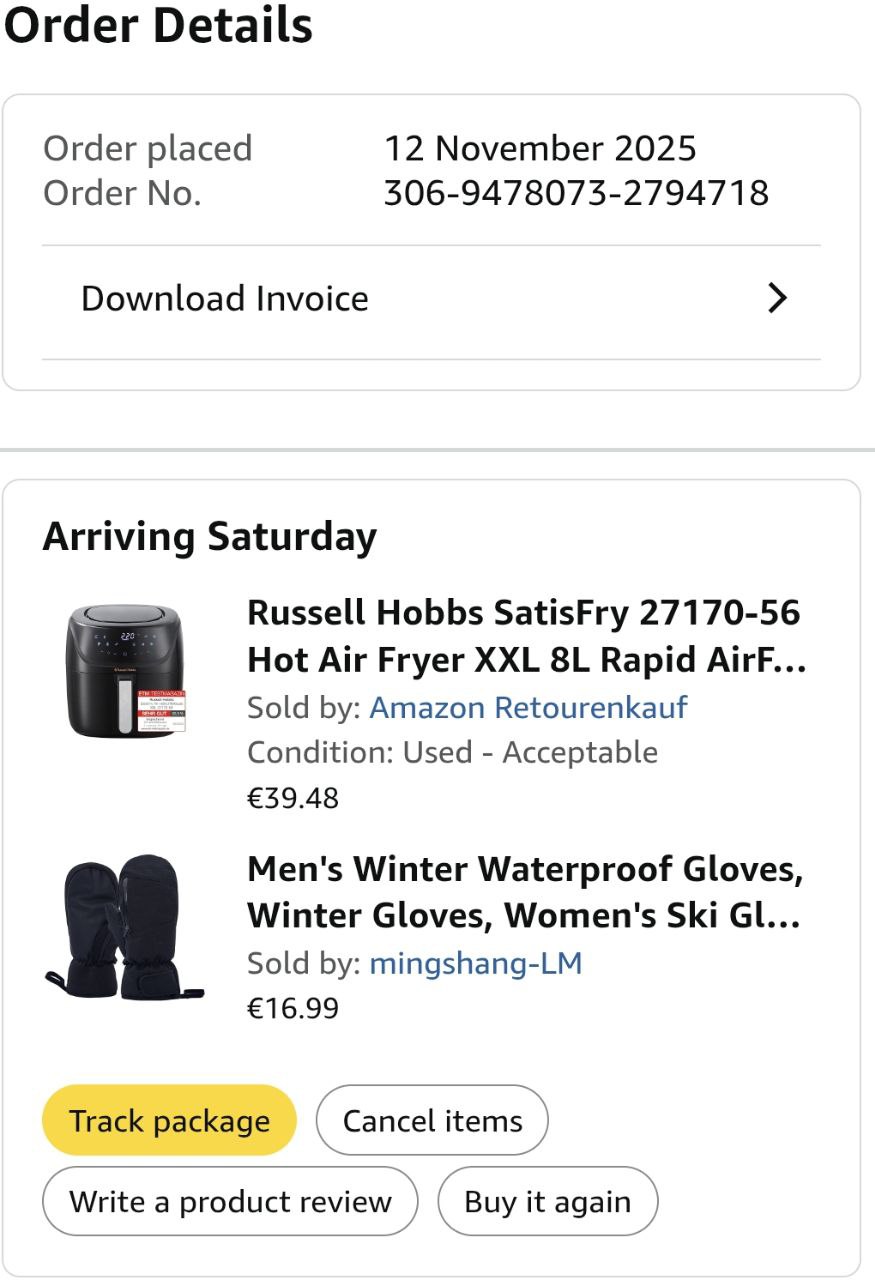Tap the Buy it again button

[547, 1202]
